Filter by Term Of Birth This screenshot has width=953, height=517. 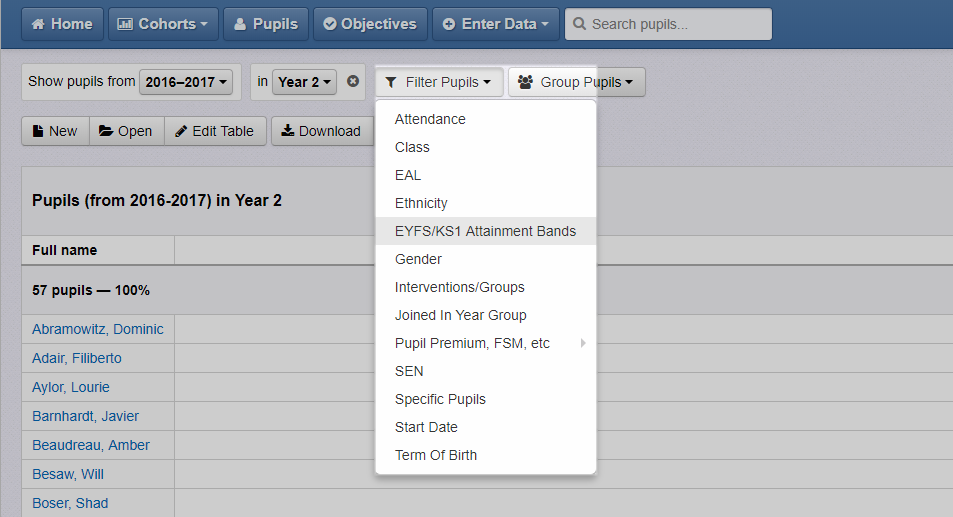pyautogui.click(x=486, y=454)
